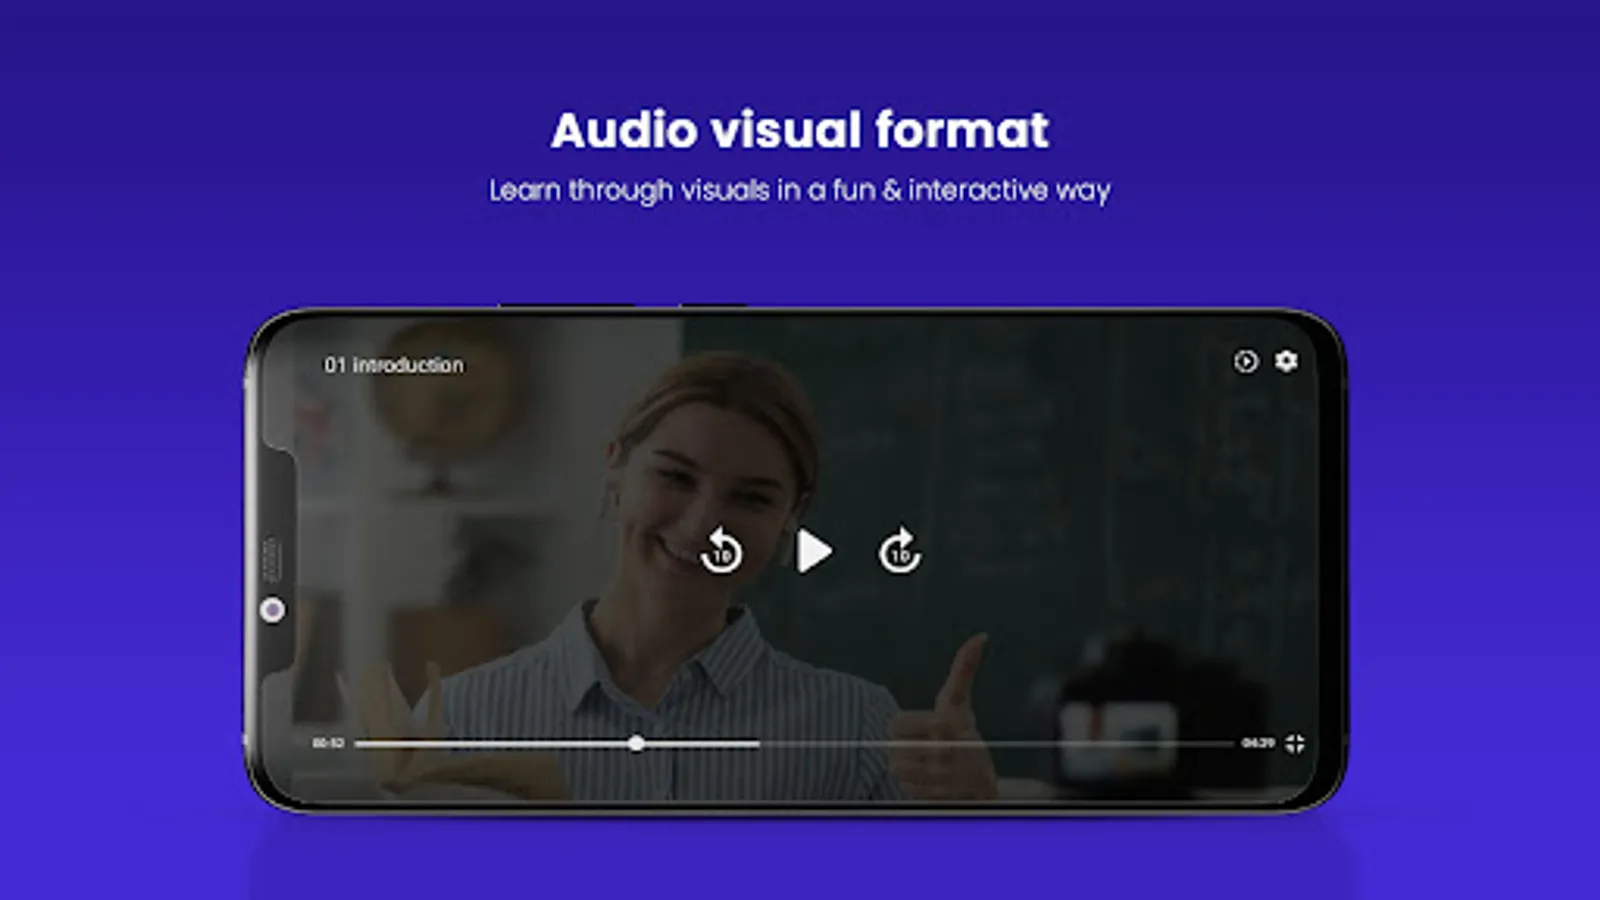The height and width of the screenshot is (900, 1600).
Task: Click the total duration label
Action: (x=1257, y=743)
